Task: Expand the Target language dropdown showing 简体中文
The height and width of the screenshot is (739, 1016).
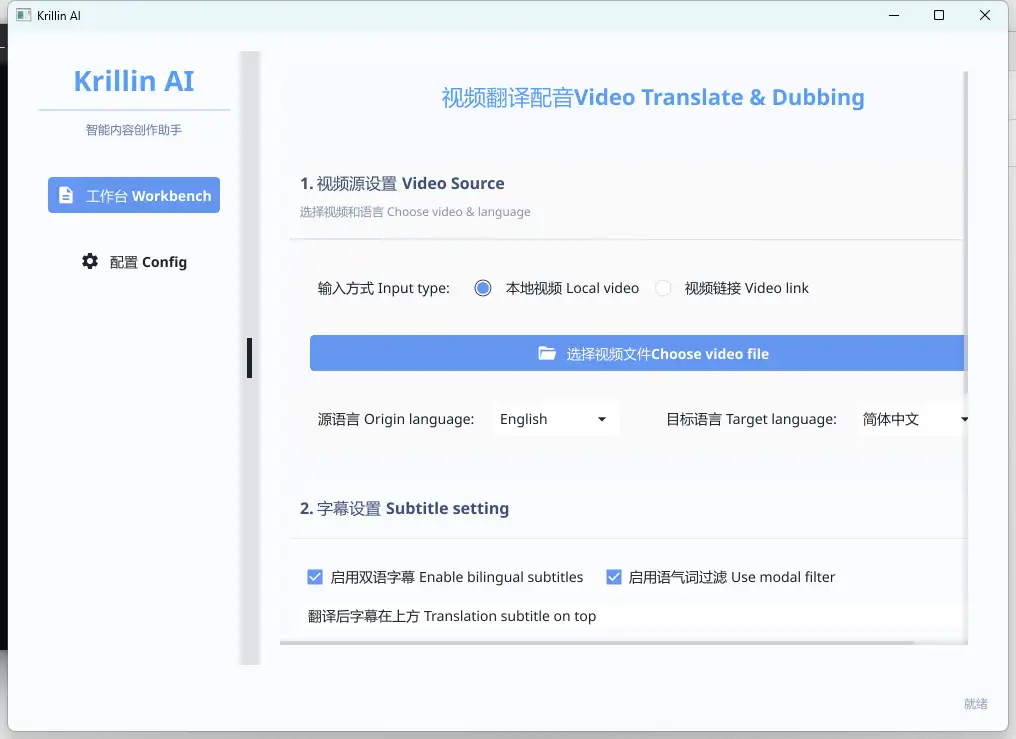Action: point(915,419)
